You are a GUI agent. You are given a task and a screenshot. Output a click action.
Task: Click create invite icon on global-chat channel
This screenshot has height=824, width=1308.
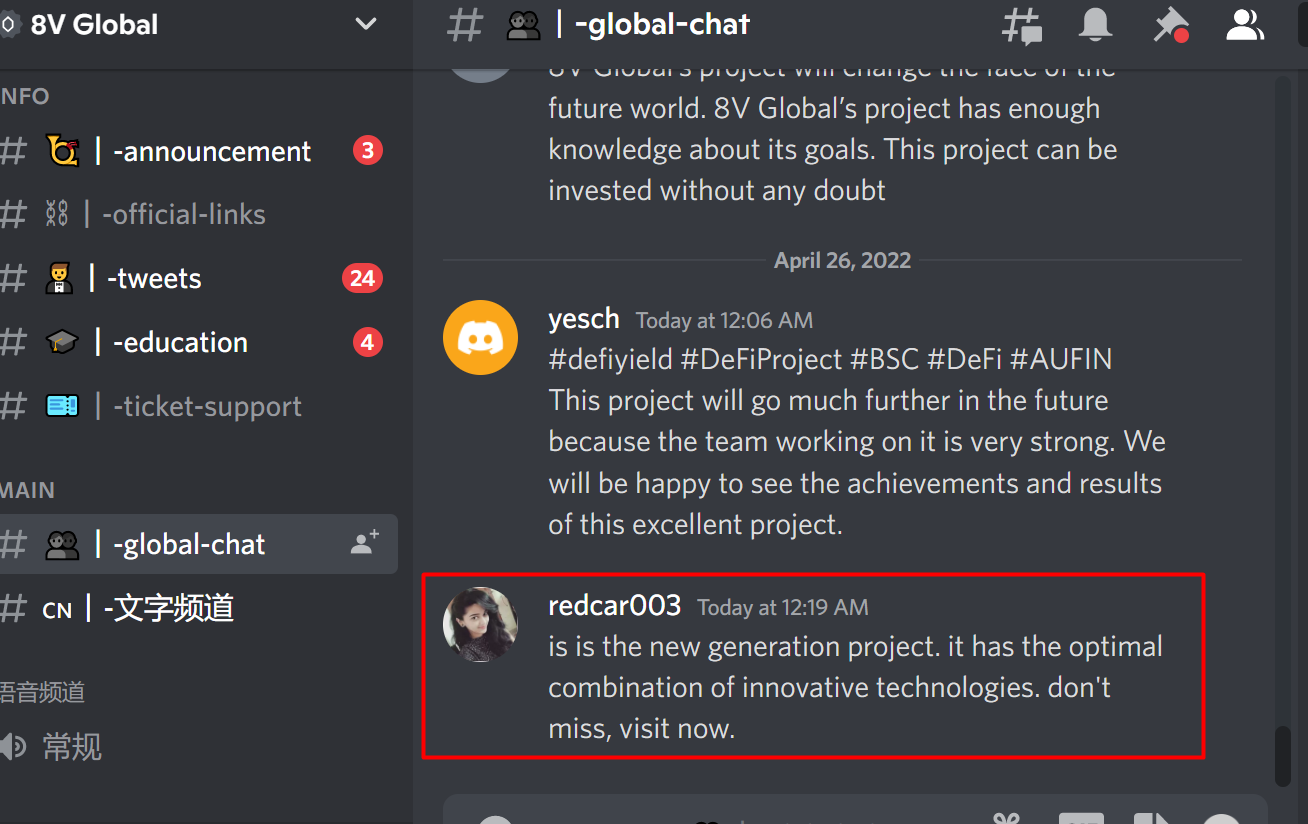365,543
